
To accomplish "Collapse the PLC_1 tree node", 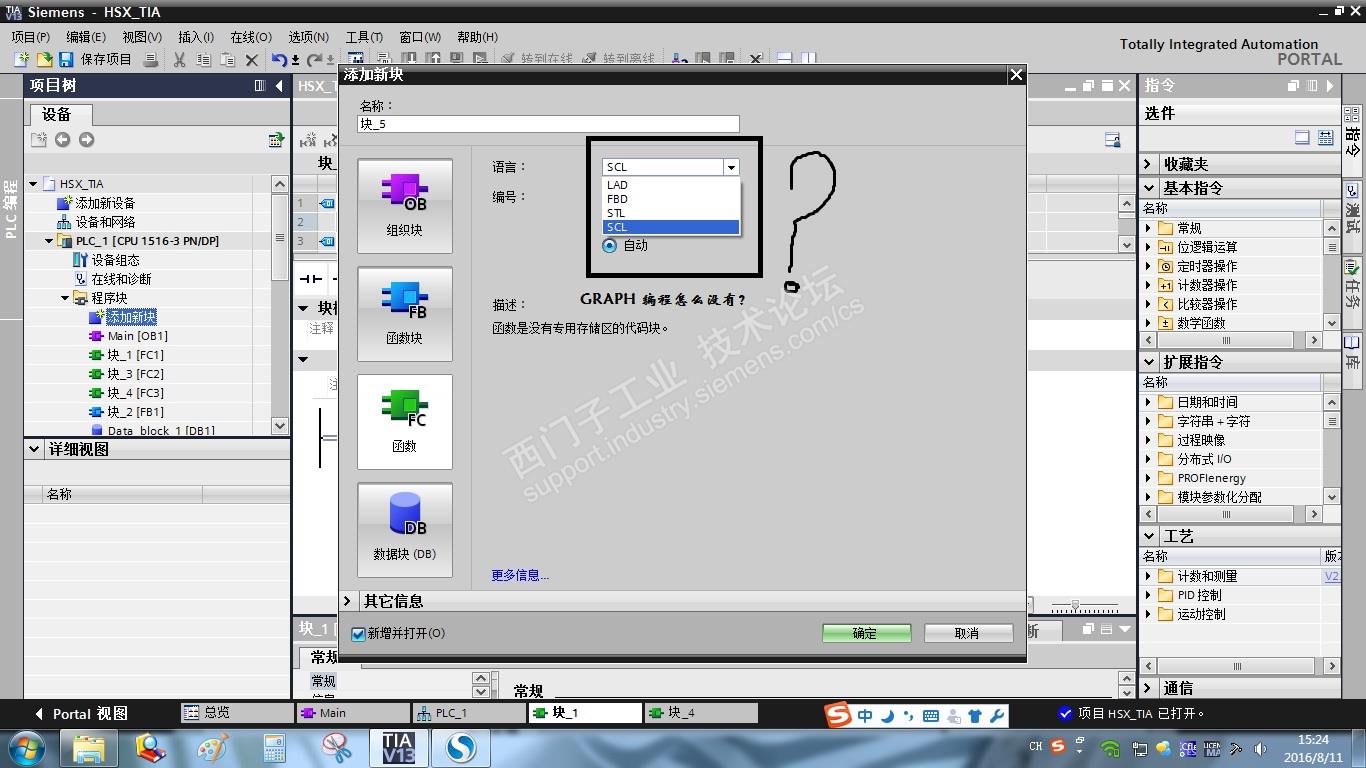I will (x=49, y=241).
